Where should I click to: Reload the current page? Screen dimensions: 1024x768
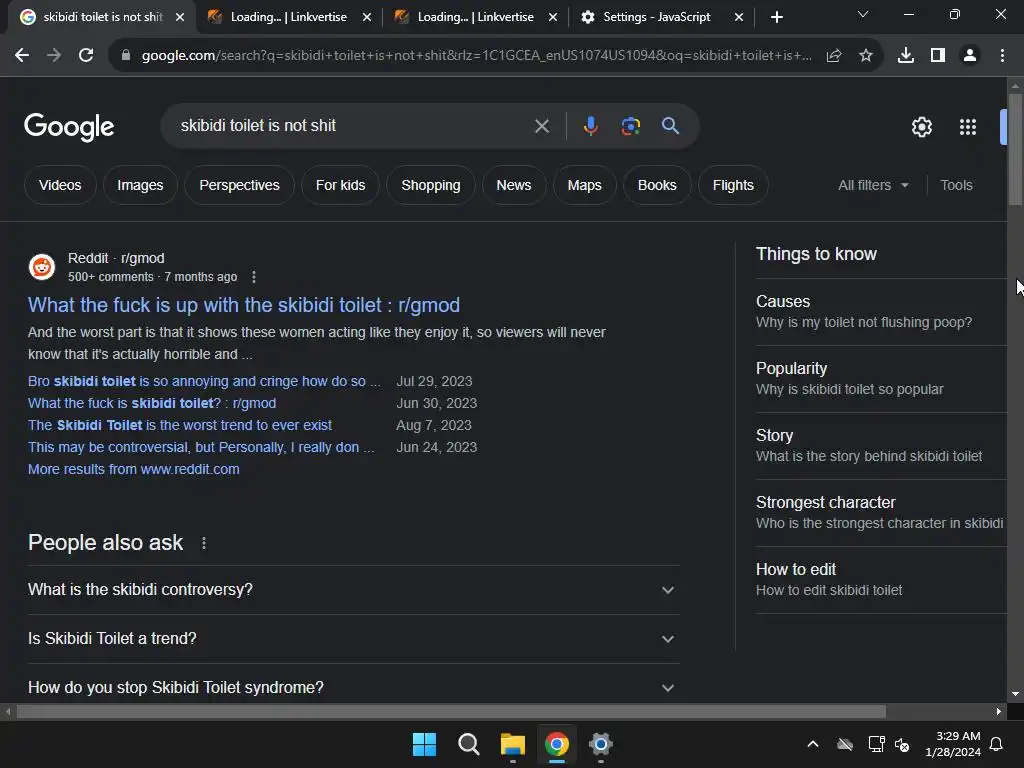86,56
